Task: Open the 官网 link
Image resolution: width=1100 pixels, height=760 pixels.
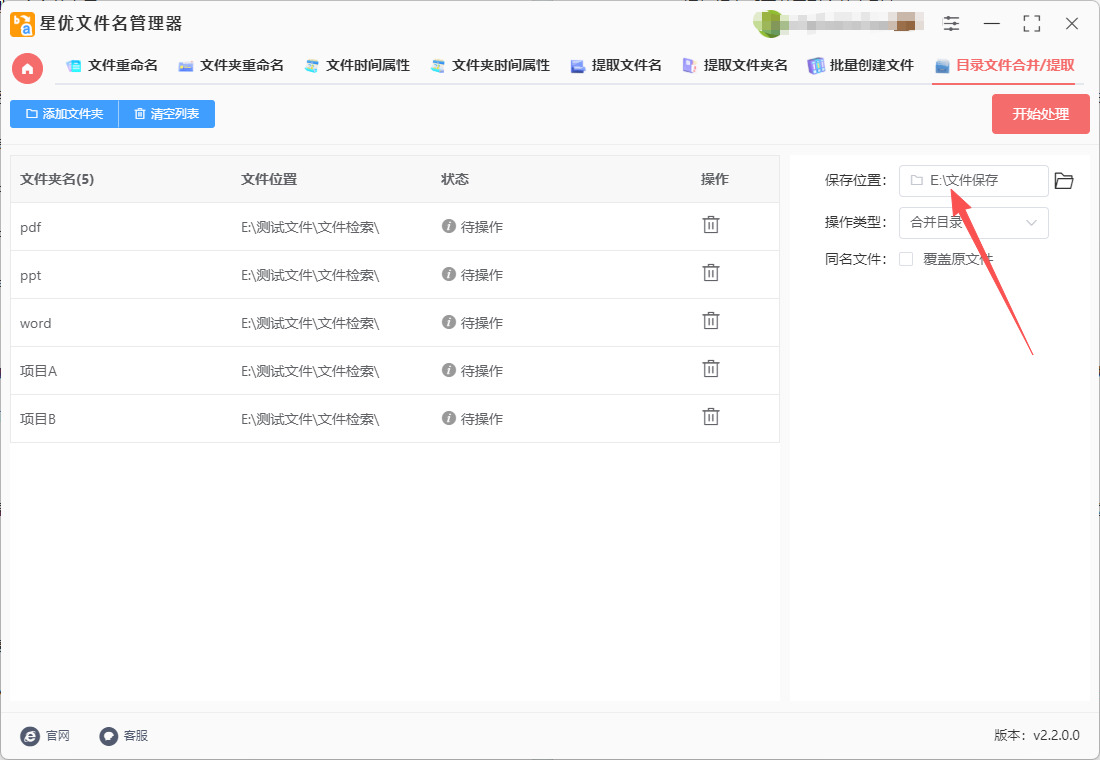Action: click(46, 736)
